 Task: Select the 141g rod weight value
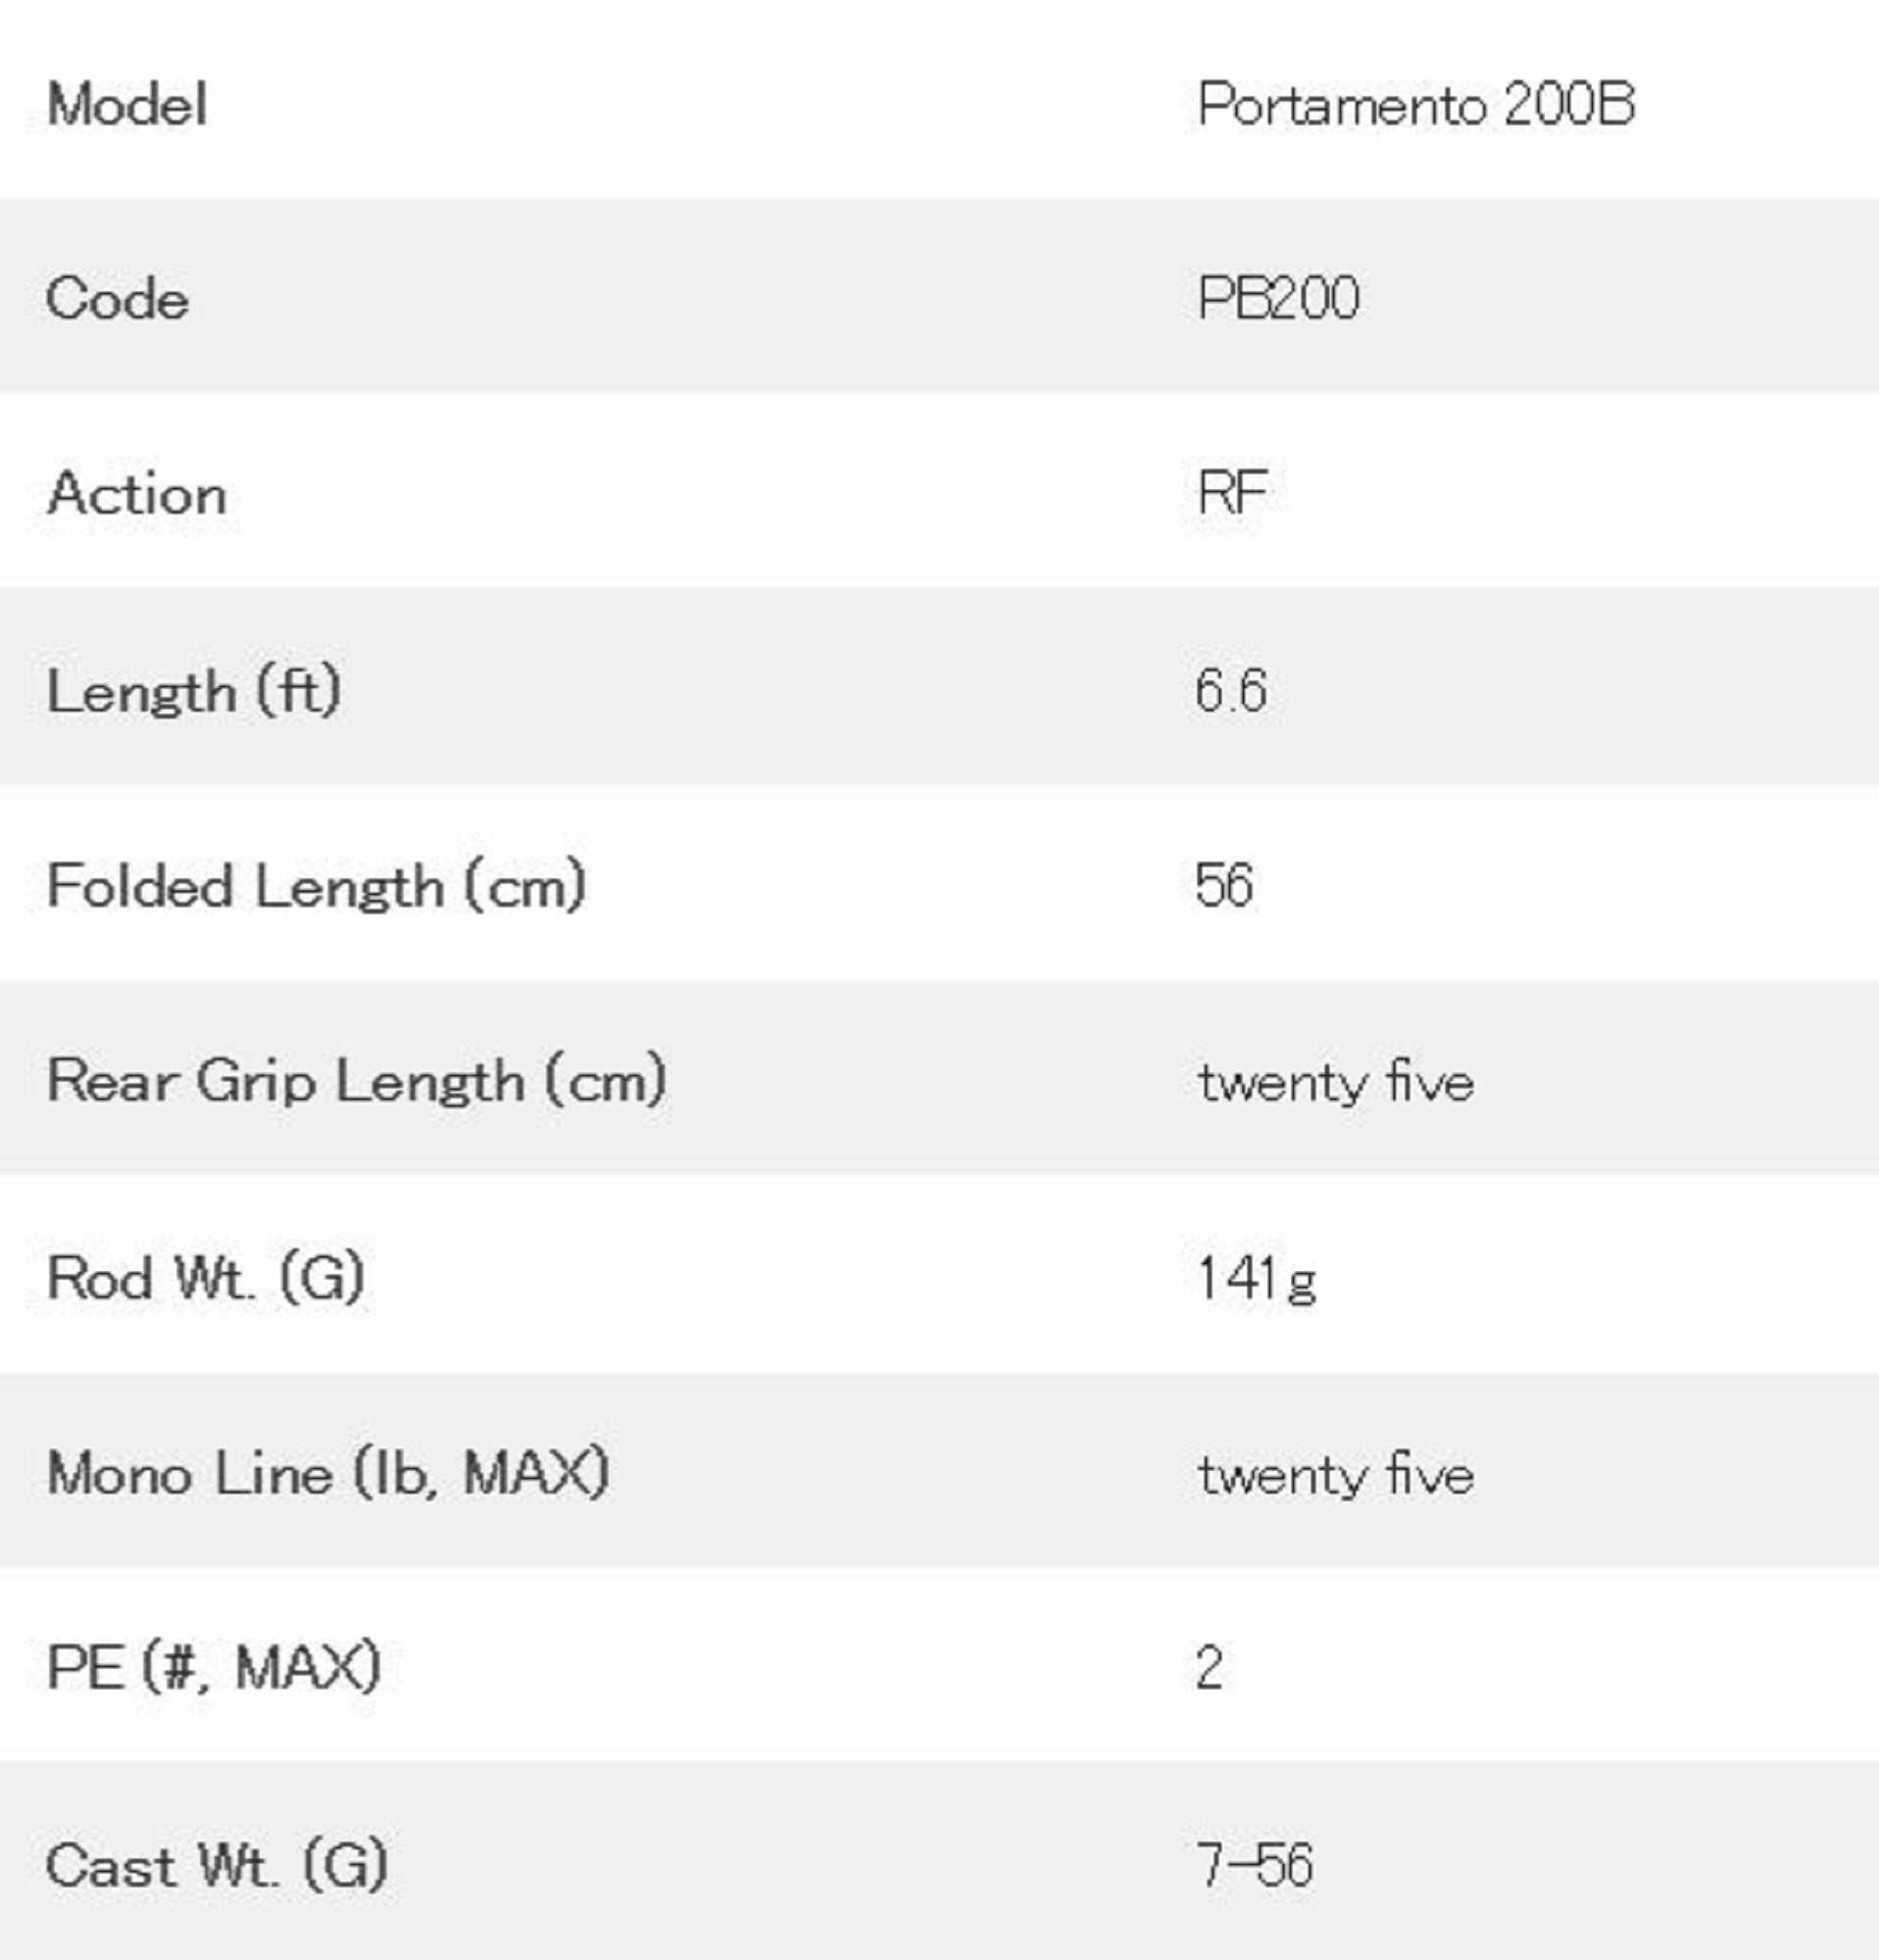(1255, 1279)
